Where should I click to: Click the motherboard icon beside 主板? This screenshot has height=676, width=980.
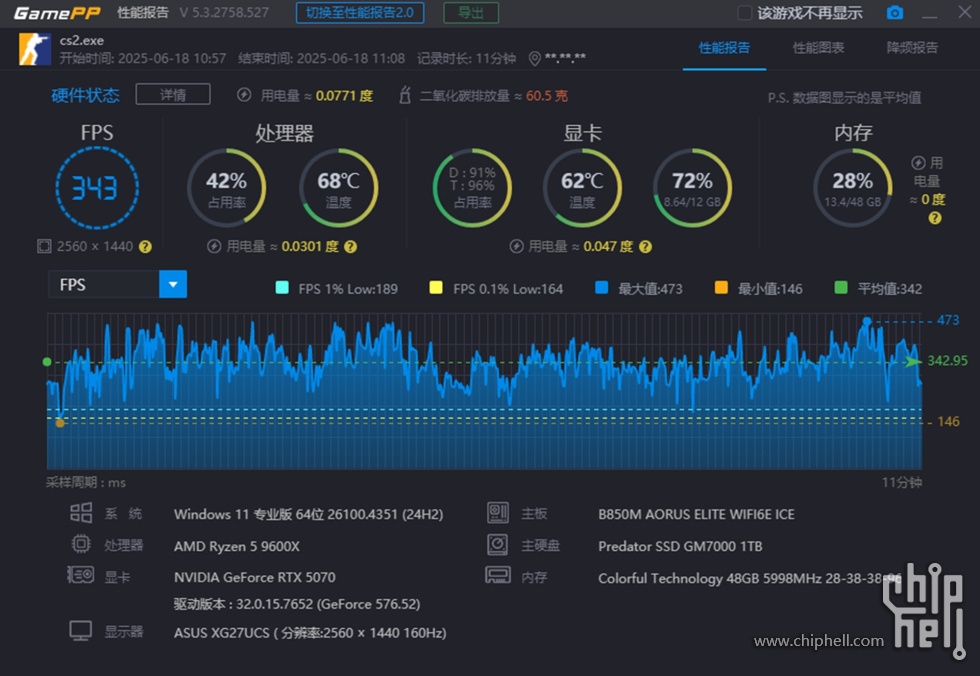tap(498, 513)
